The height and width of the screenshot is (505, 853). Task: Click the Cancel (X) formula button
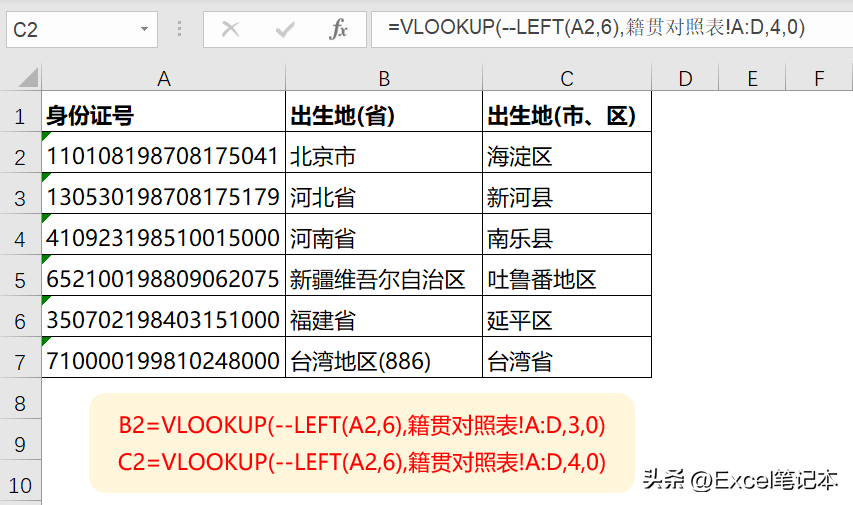coord(231,29)
